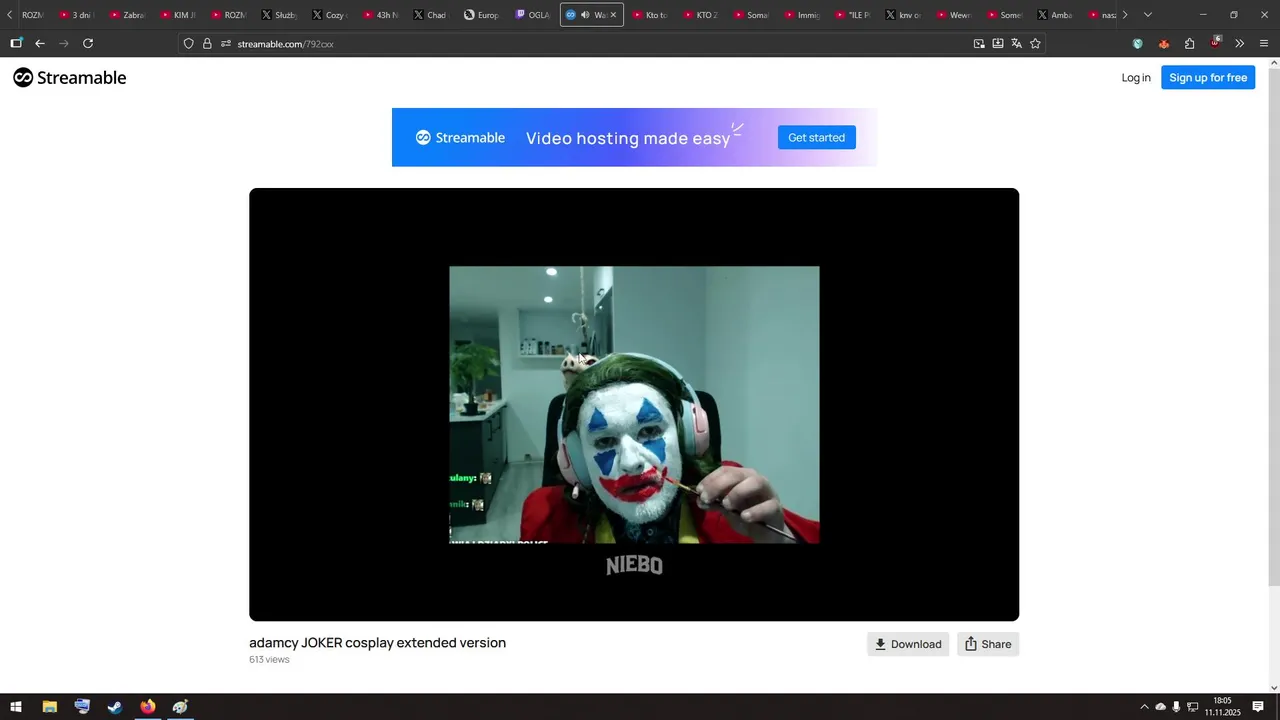Click the tracking protection shield icon

(x=188, y=44)
